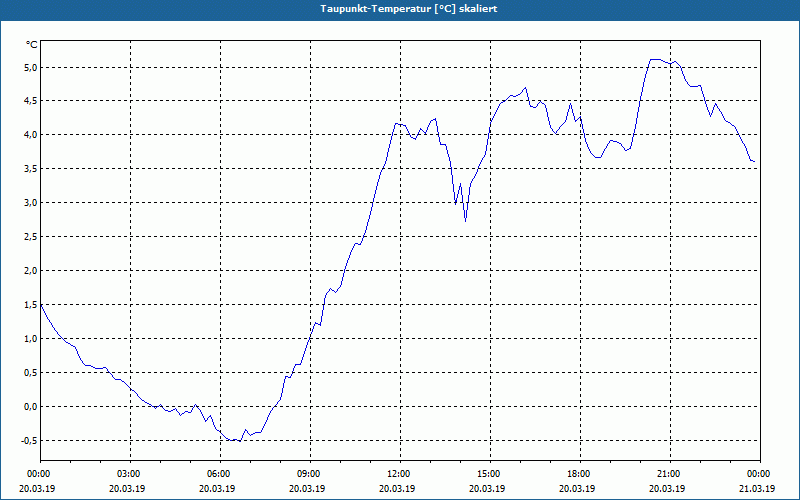This screenshot has width=800, height=500.
Task: Click the "3,5" y-axis value
Action: [x=31, y=168]
